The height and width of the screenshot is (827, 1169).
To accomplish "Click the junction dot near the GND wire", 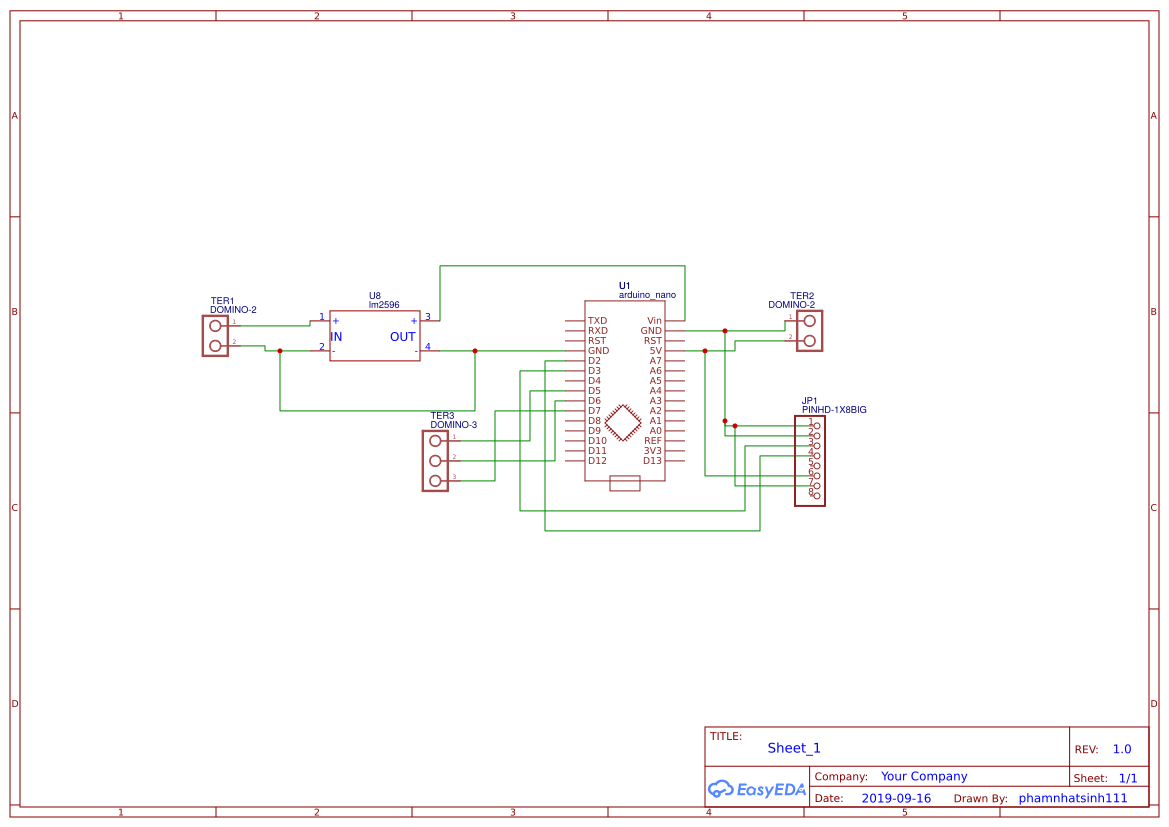I will click(725, 330).
